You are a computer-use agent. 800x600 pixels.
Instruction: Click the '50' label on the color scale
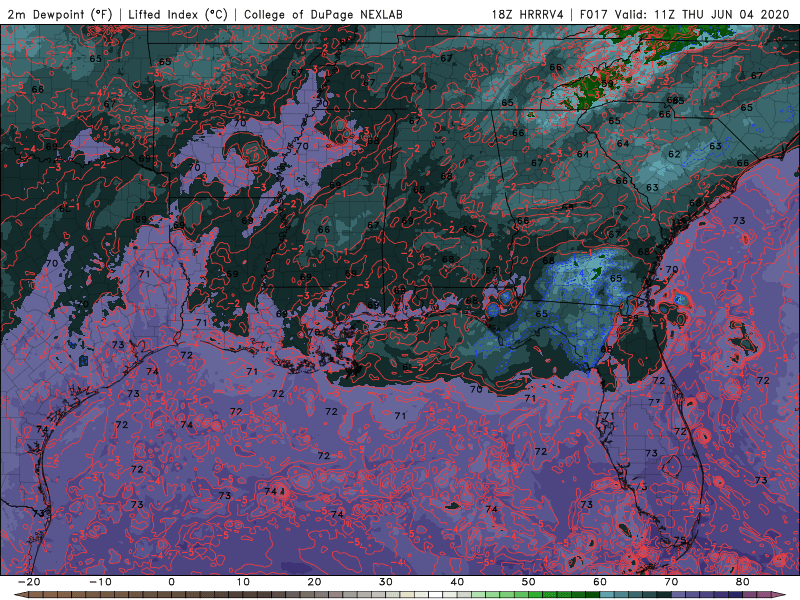click(x=529, y=582)
